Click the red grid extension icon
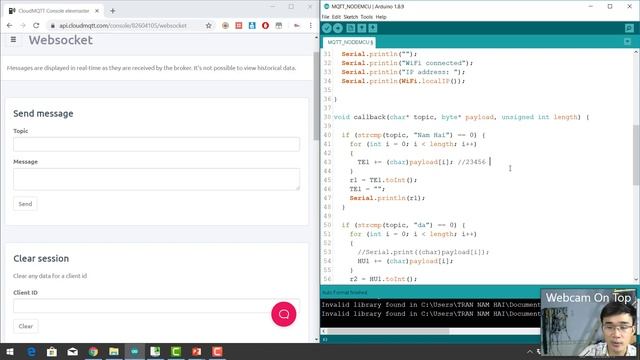640x360 pixels. 239,25
